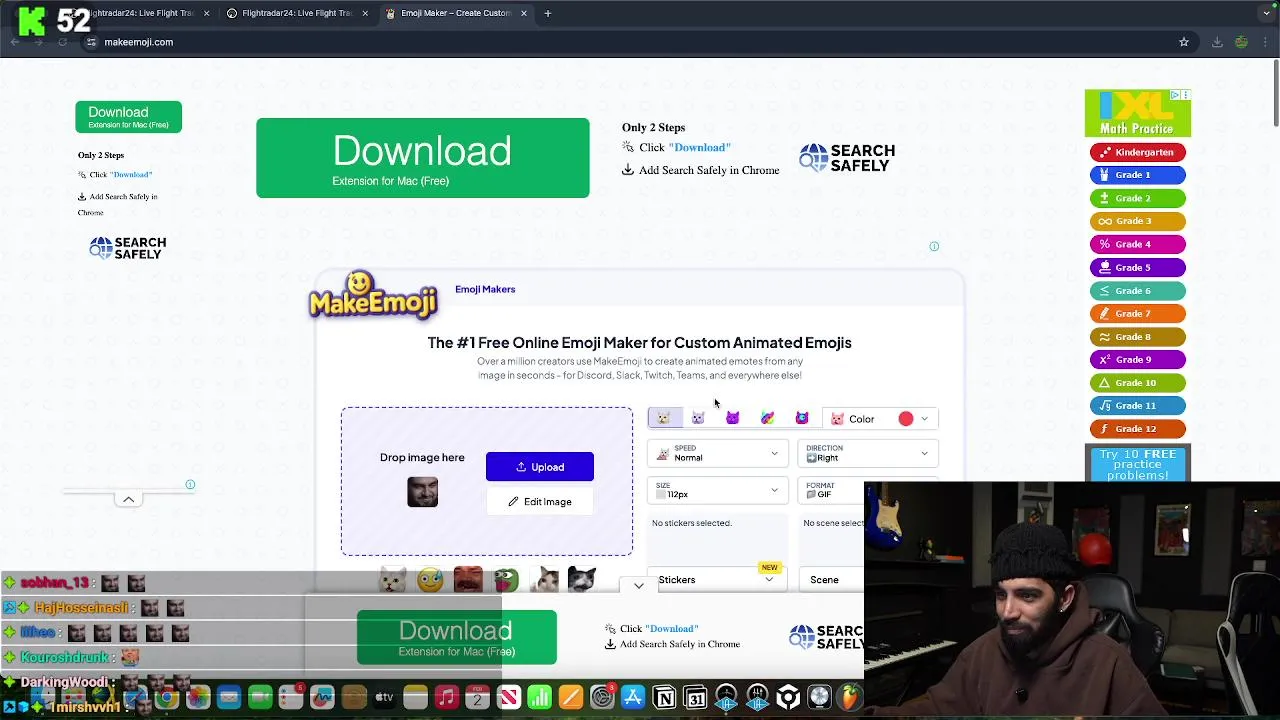Viewport: 1280px width, 720px height.
Task: Choose the sweating yellow emoji sample
Action: 430,579
